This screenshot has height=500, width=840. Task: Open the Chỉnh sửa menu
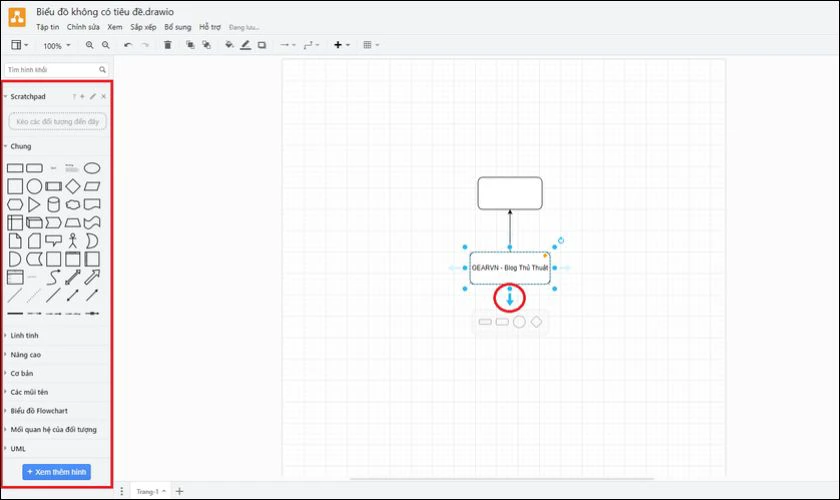coord(83,27)
